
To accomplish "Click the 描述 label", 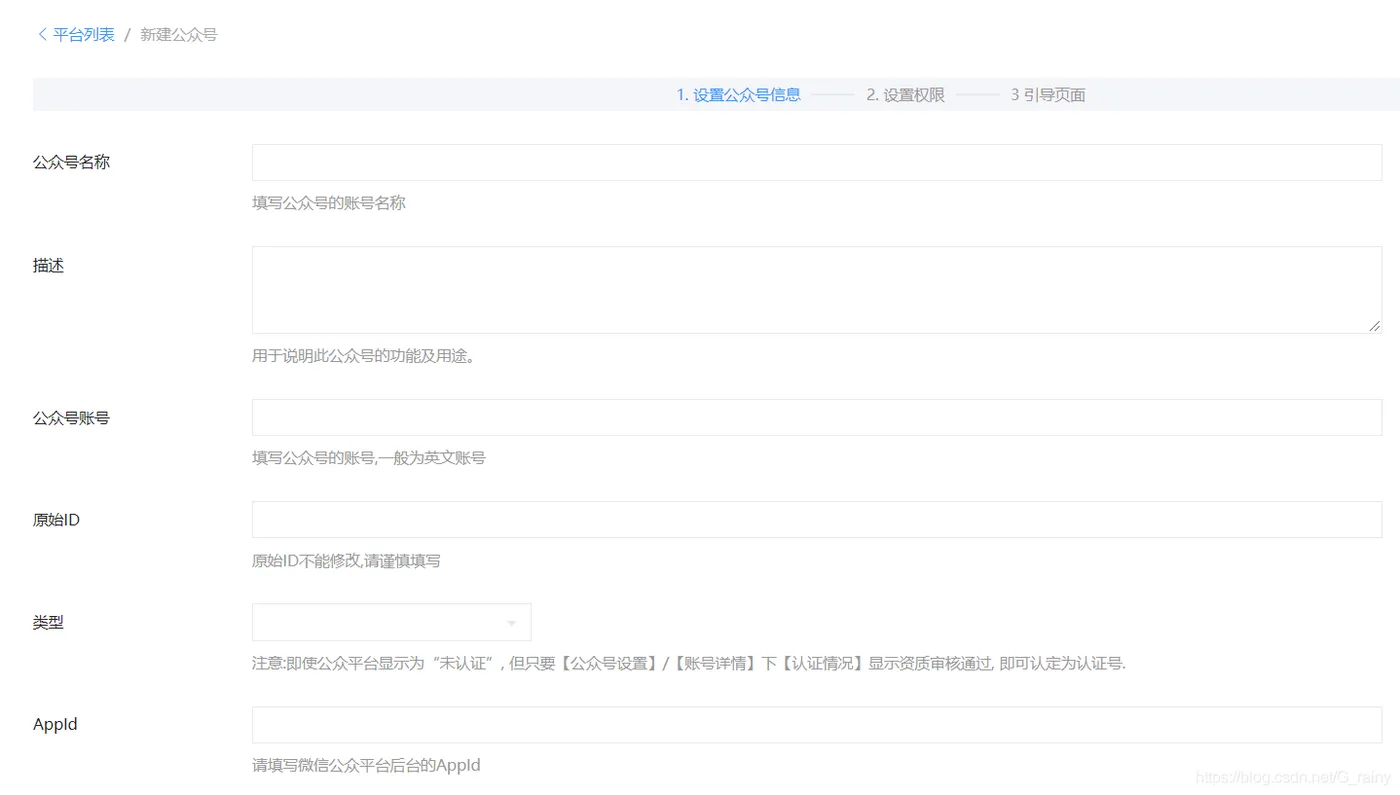I will (x=48, y=266).
